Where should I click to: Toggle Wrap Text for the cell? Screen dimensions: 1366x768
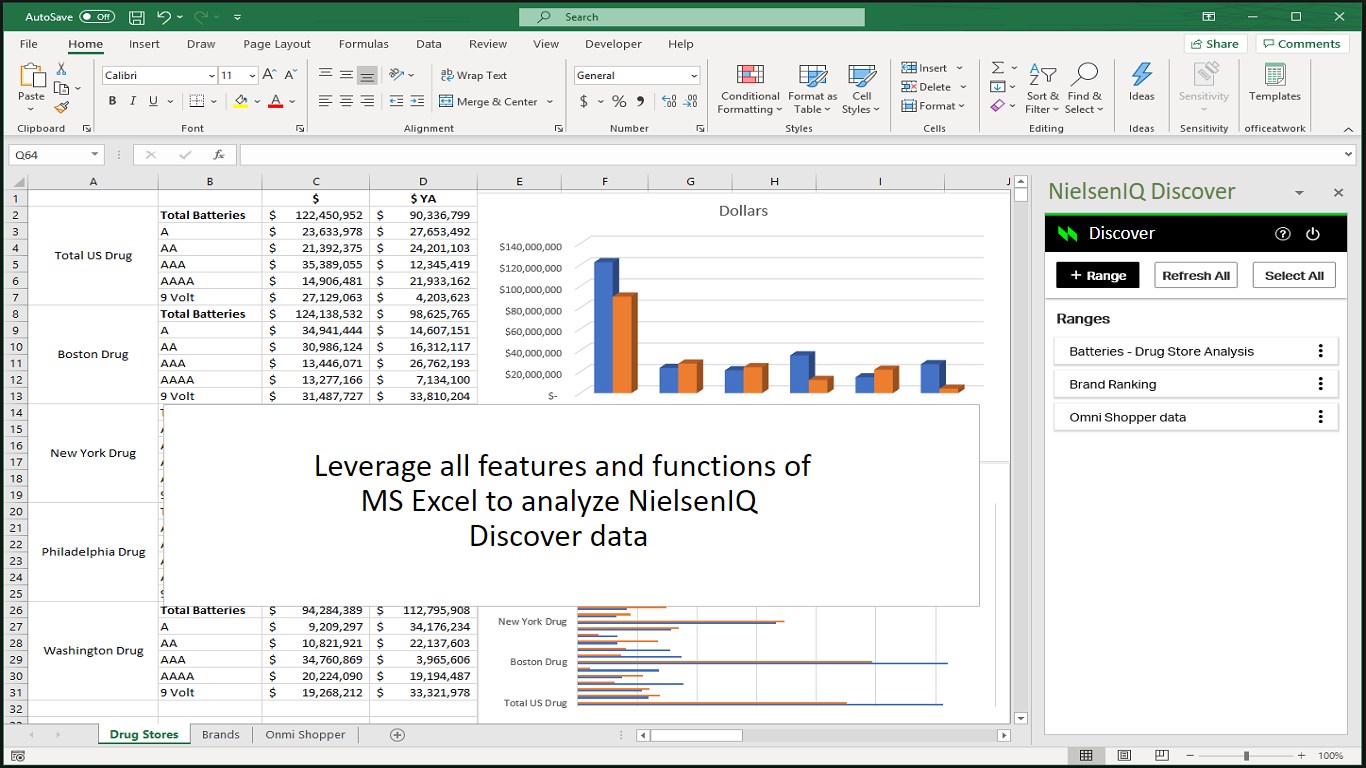pyautogui.click(x=474, y=75)
